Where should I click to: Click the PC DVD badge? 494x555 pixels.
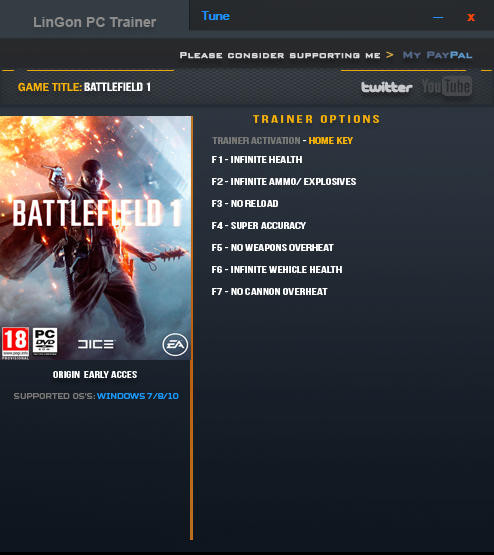click(x=45, y=341)
